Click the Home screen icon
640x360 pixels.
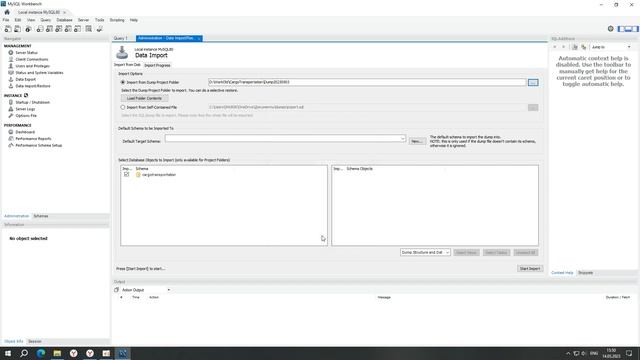7,12
